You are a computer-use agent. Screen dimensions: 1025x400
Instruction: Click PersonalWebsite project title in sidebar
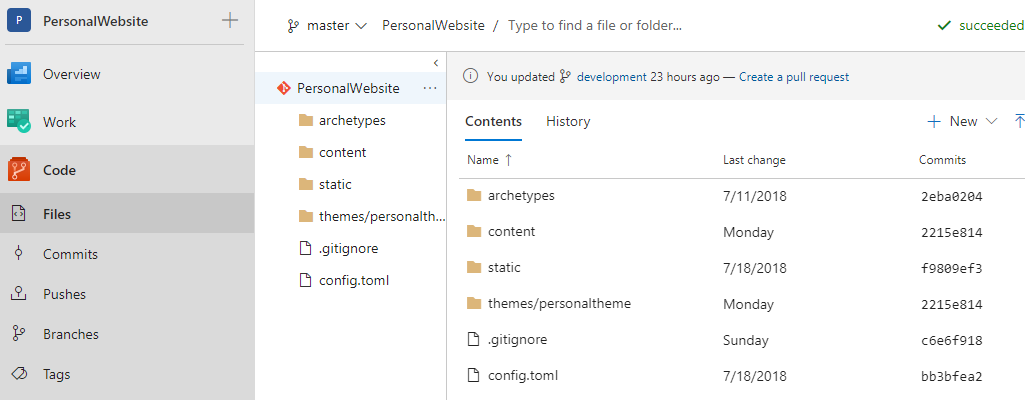point(95,21)
